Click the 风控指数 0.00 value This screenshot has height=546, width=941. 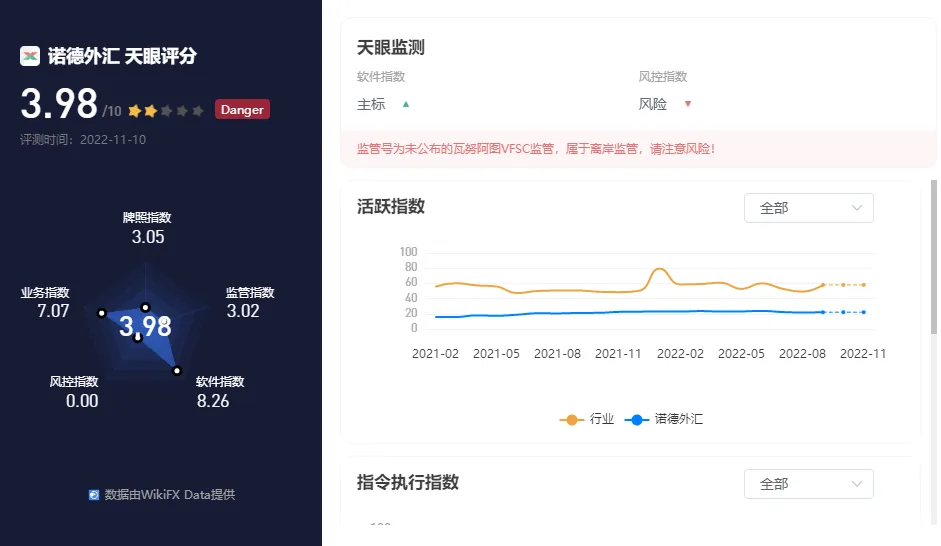(x=82, y=401)
